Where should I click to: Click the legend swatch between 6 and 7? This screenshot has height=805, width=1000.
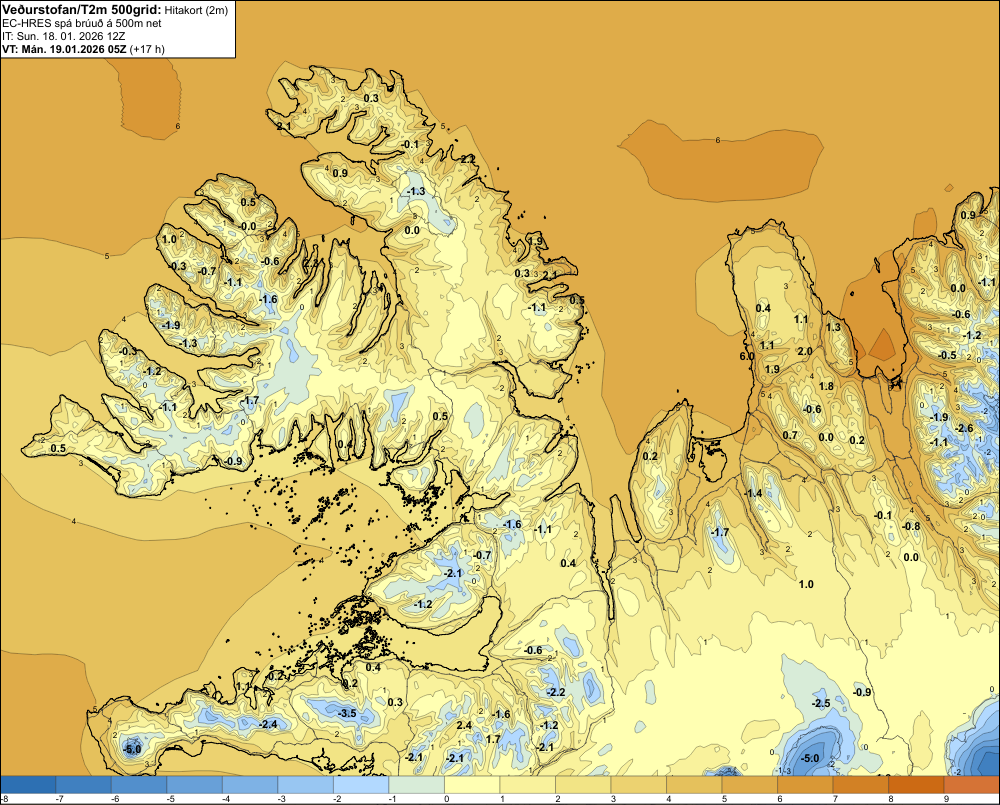coord(805,784)
